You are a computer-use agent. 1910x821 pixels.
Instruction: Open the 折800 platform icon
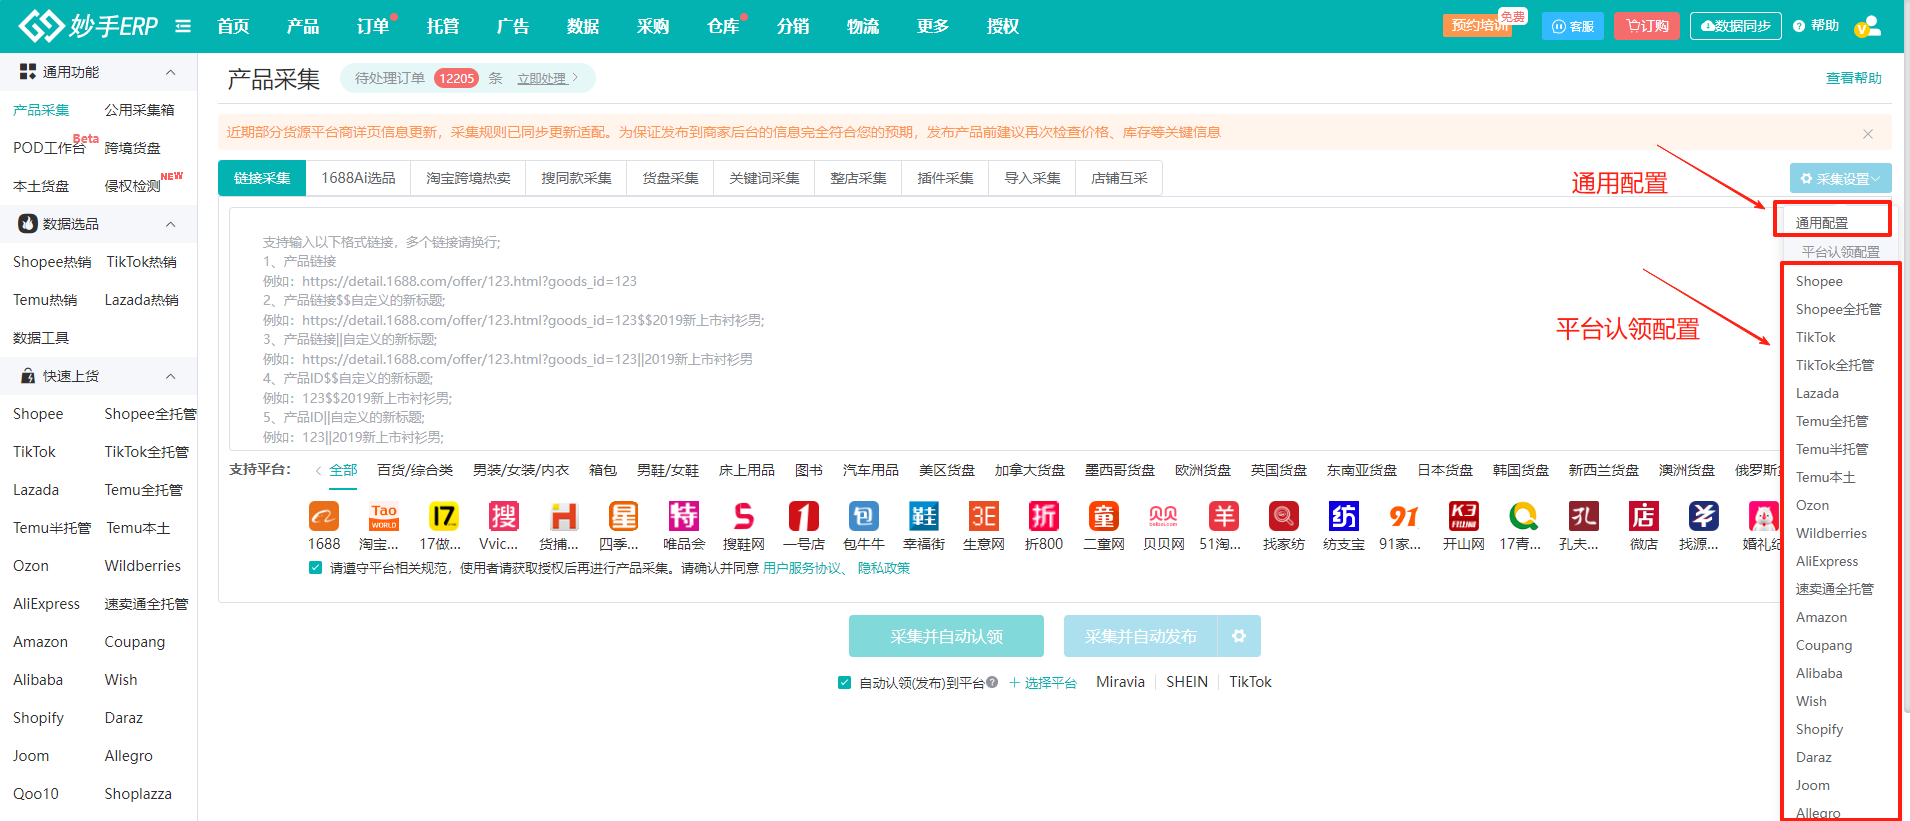pos(1043,517)
